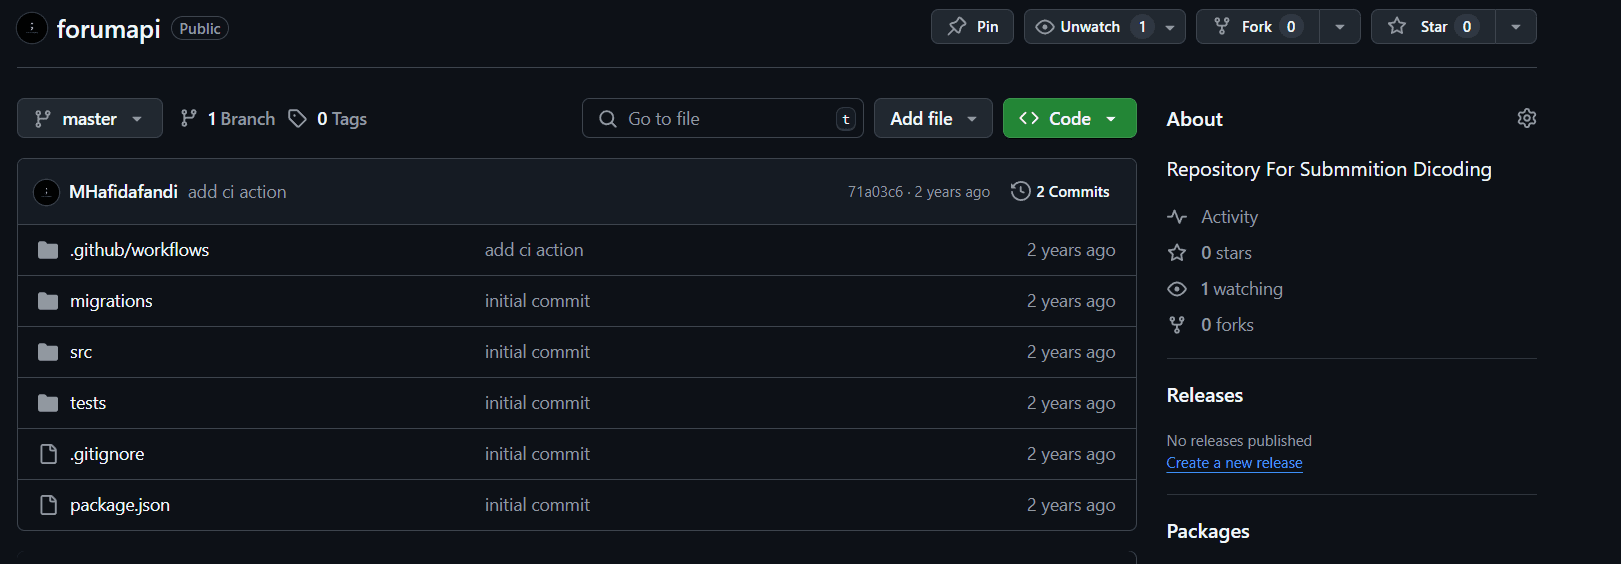The width and height of the screenshot is (1621, 564).
Task: Pin the repository with Pin button
Action: [x=972, y=27]
